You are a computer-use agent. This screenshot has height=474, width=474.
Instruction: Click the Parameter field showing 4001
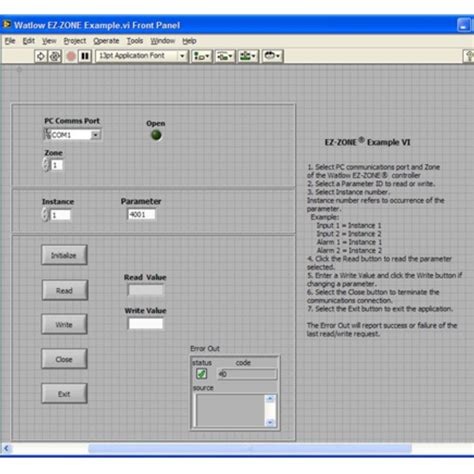(141, 214)
